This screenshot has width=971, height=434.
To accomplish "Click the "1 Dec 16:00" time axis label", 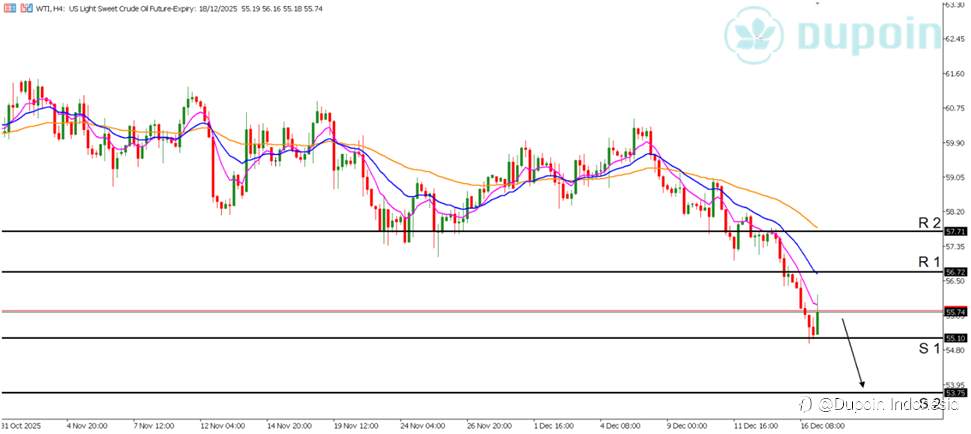I will pos(555,426).
